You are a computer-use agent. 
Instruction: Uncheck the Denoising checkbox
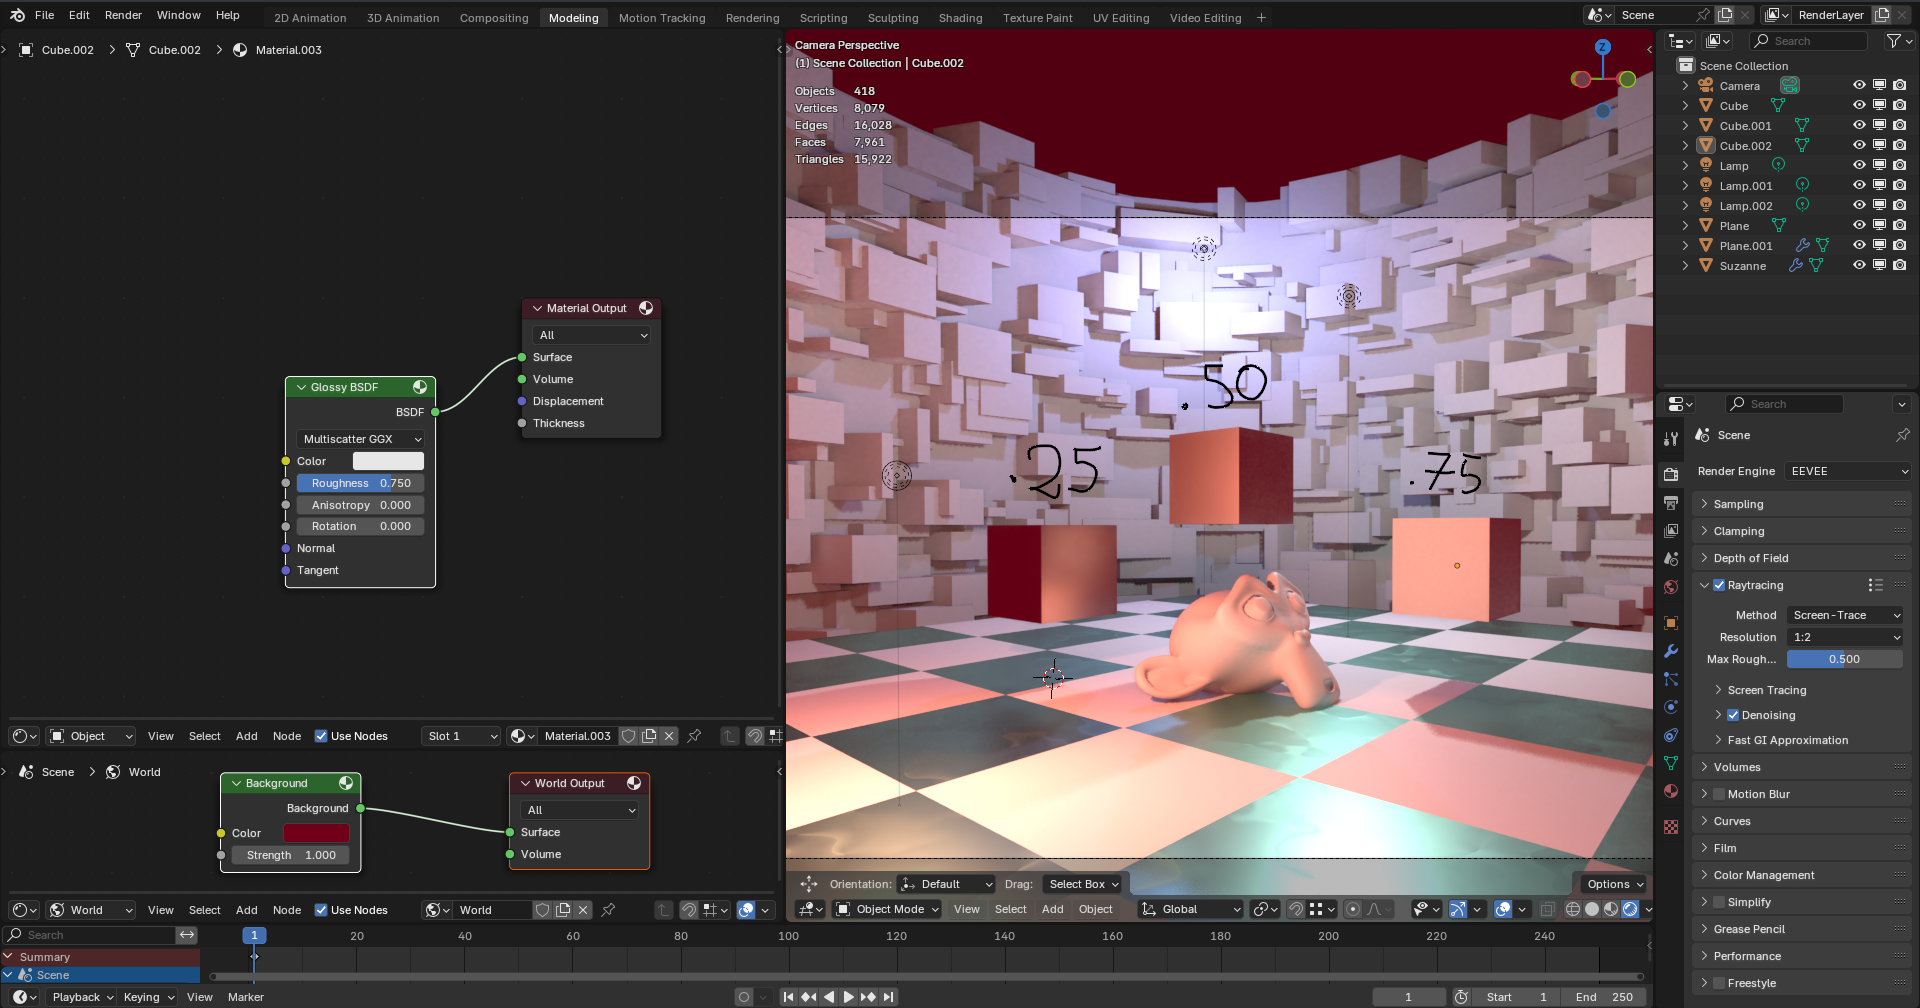point(1733,715)
